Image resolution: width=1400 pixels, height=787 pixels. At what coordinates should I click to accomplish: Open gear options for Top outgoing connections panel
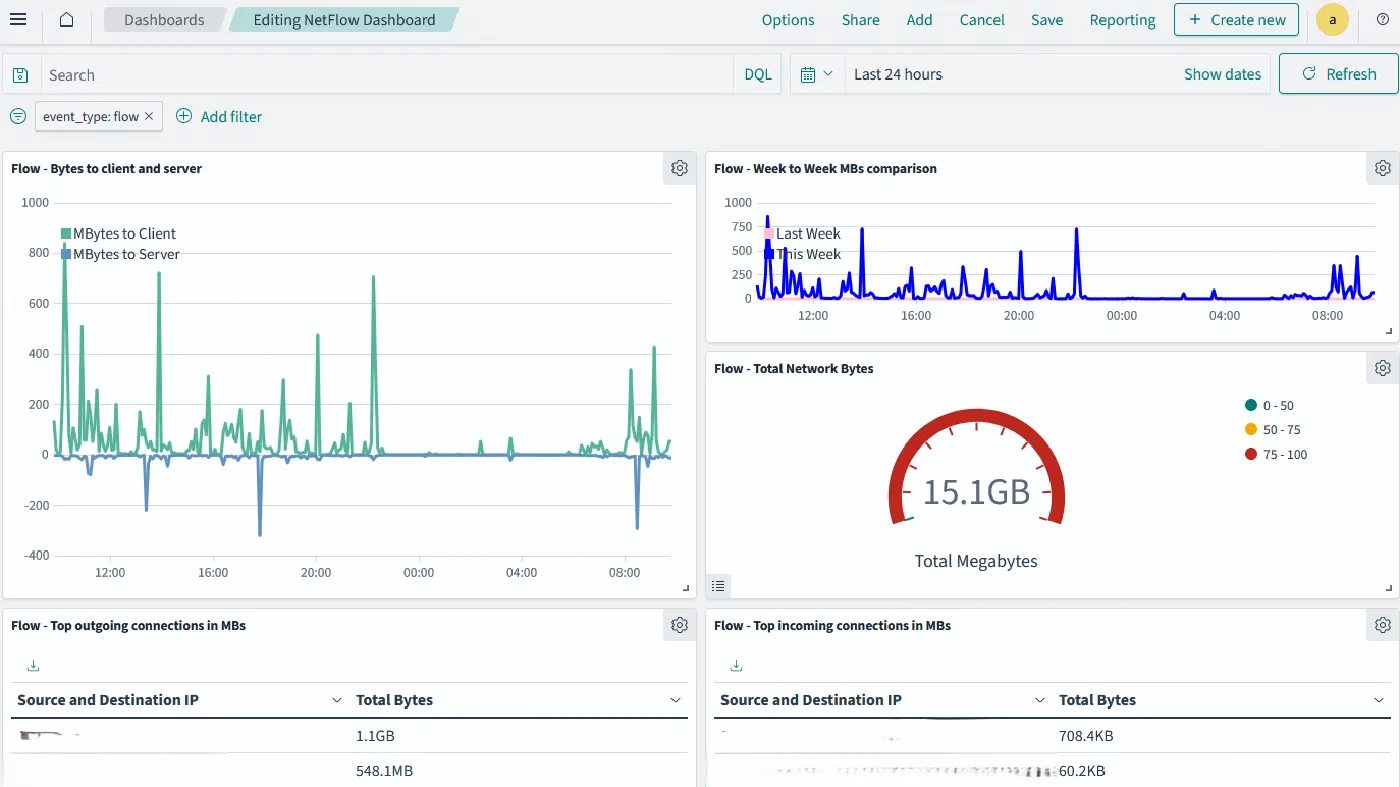pyautogui.click(x=680, y=625)
